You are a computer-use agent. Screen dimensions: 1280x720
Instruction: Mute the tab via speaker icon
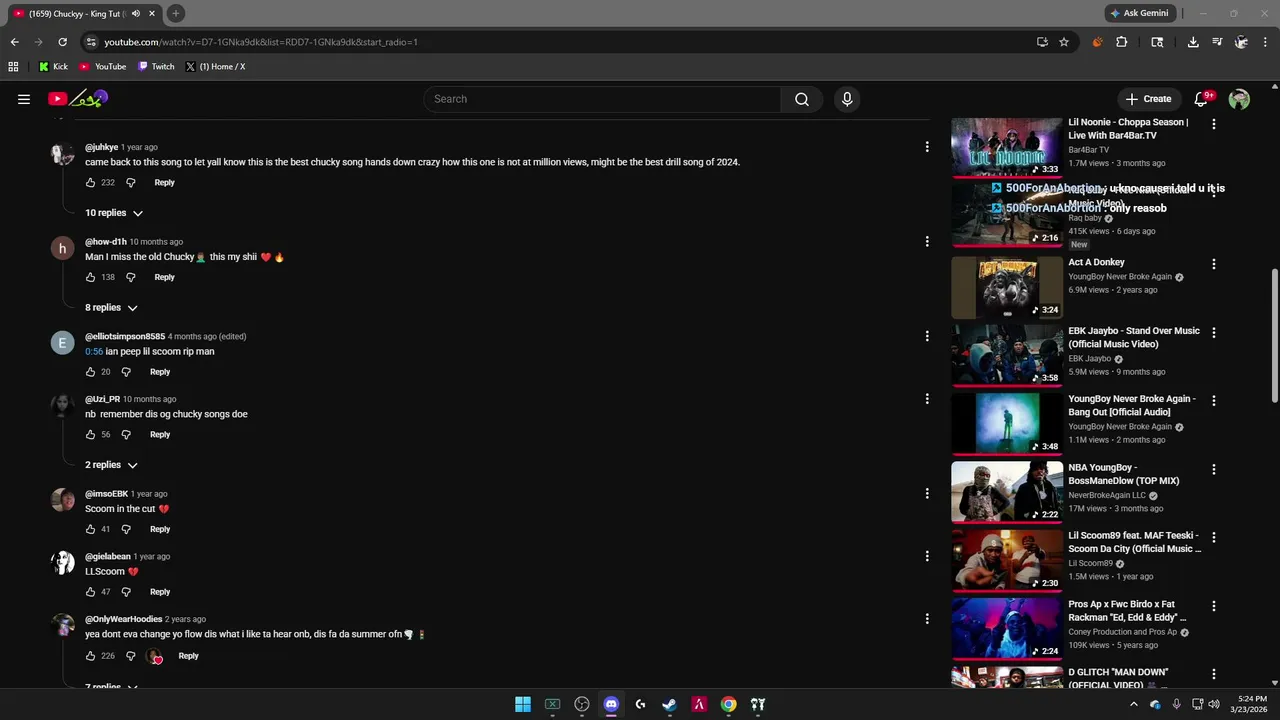pos(136,13)
